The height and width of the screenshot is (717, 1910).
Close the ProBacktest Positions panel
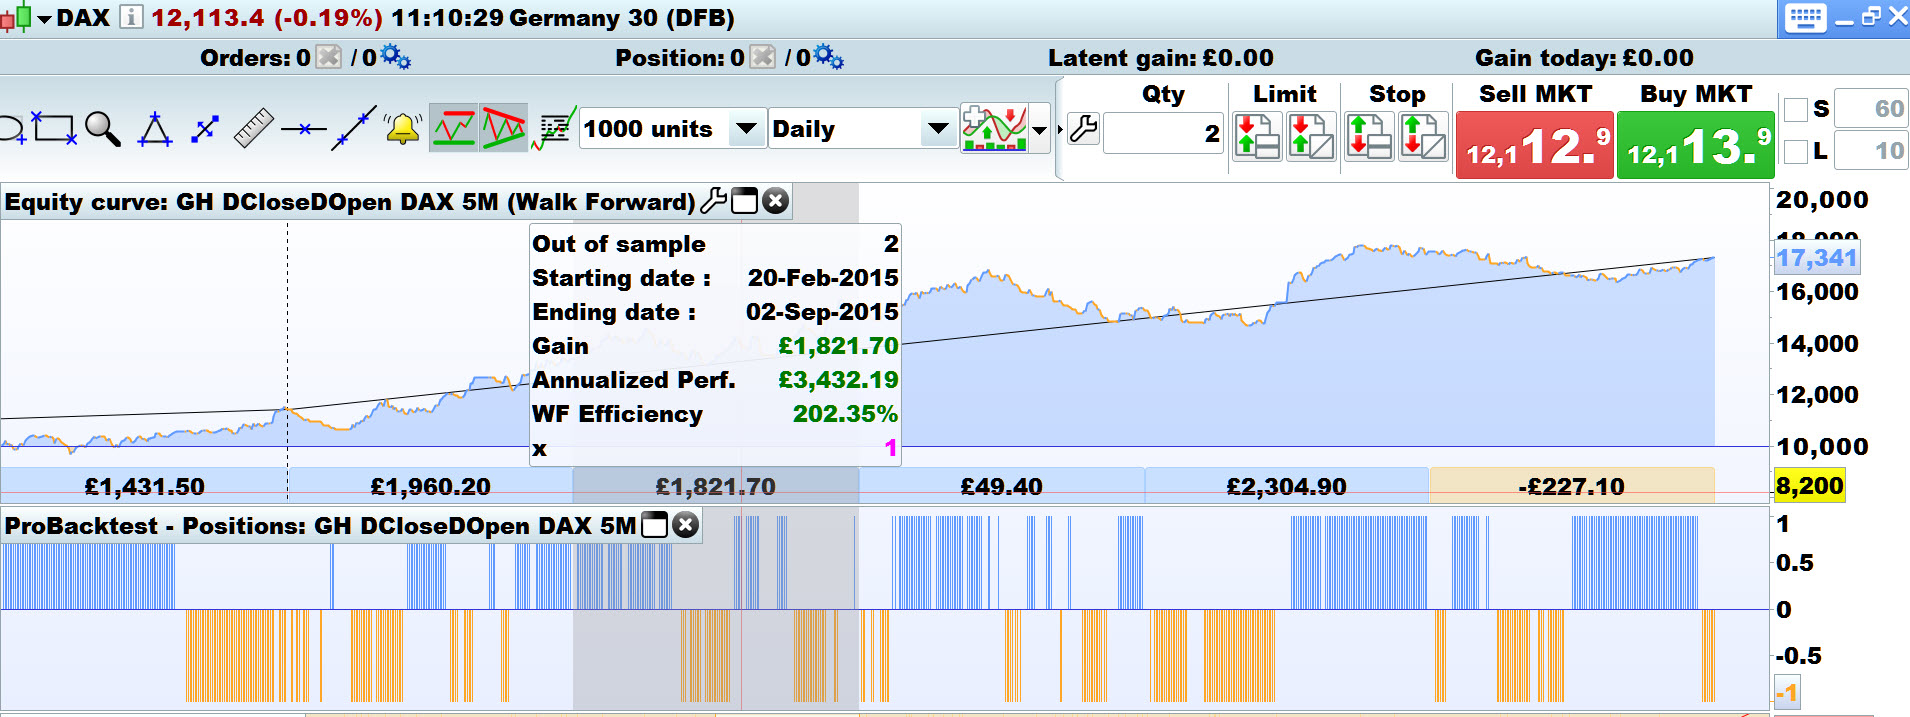pos(685,525)
